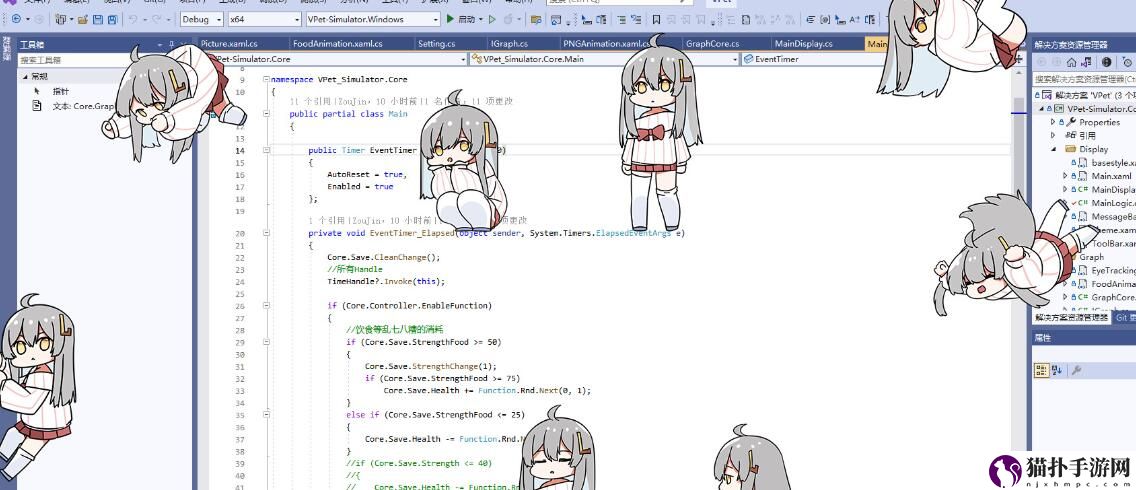
Task: Click the find in files folder icon
Action: pyautogui.click(x=535, y=19)
